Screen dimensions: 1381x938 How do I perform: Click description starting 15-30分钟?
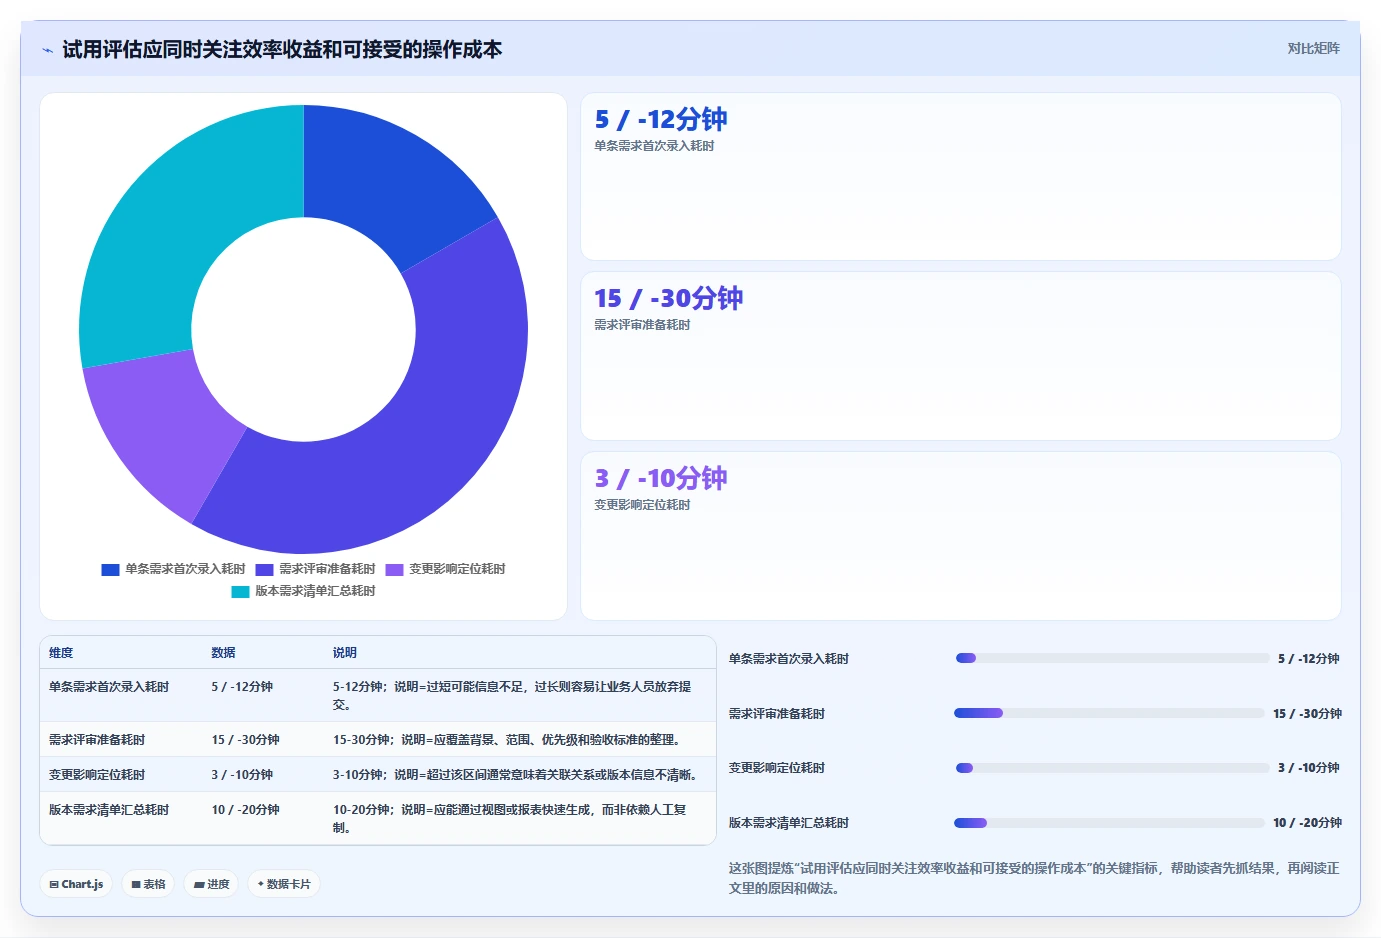508,740
